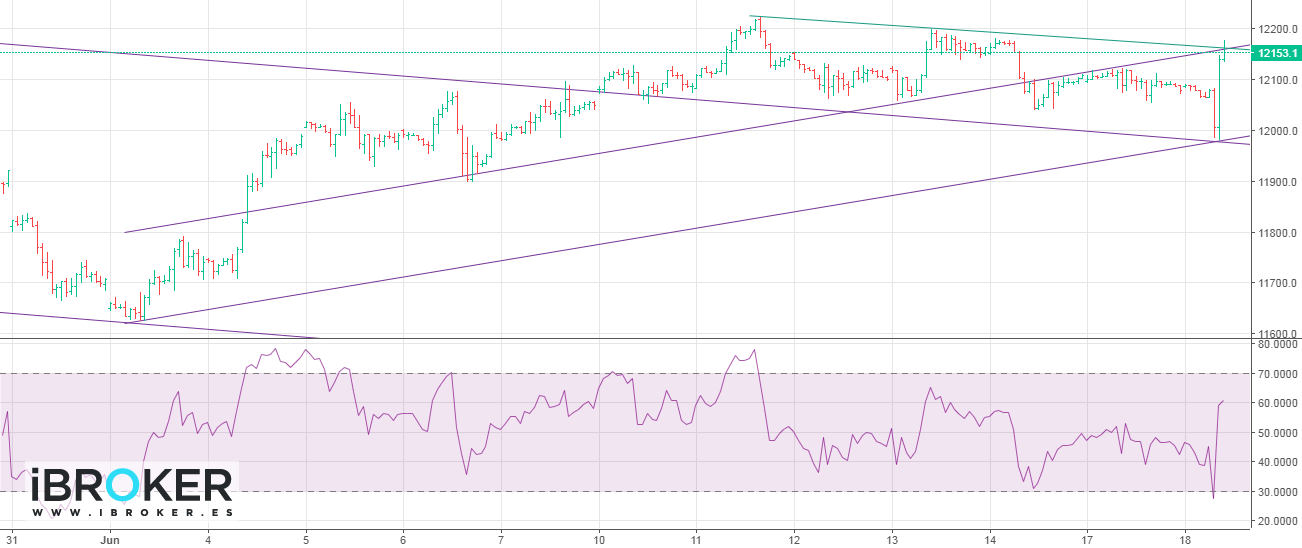
Task: Click the 60.0000 RSI axis label
Action: [x=1279, y=403]
